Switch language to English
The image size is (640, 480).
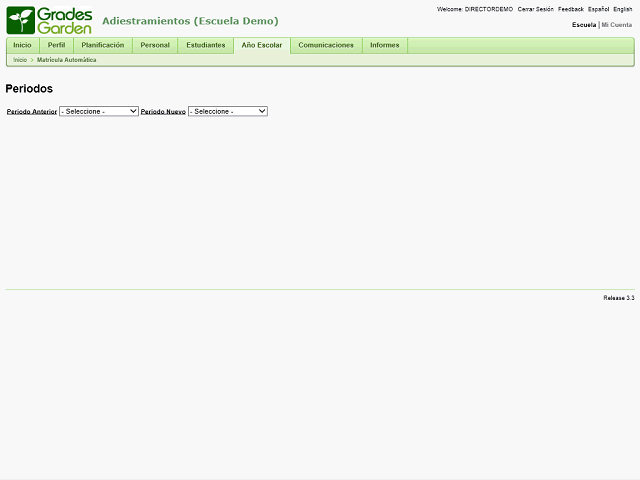point(622,9)
